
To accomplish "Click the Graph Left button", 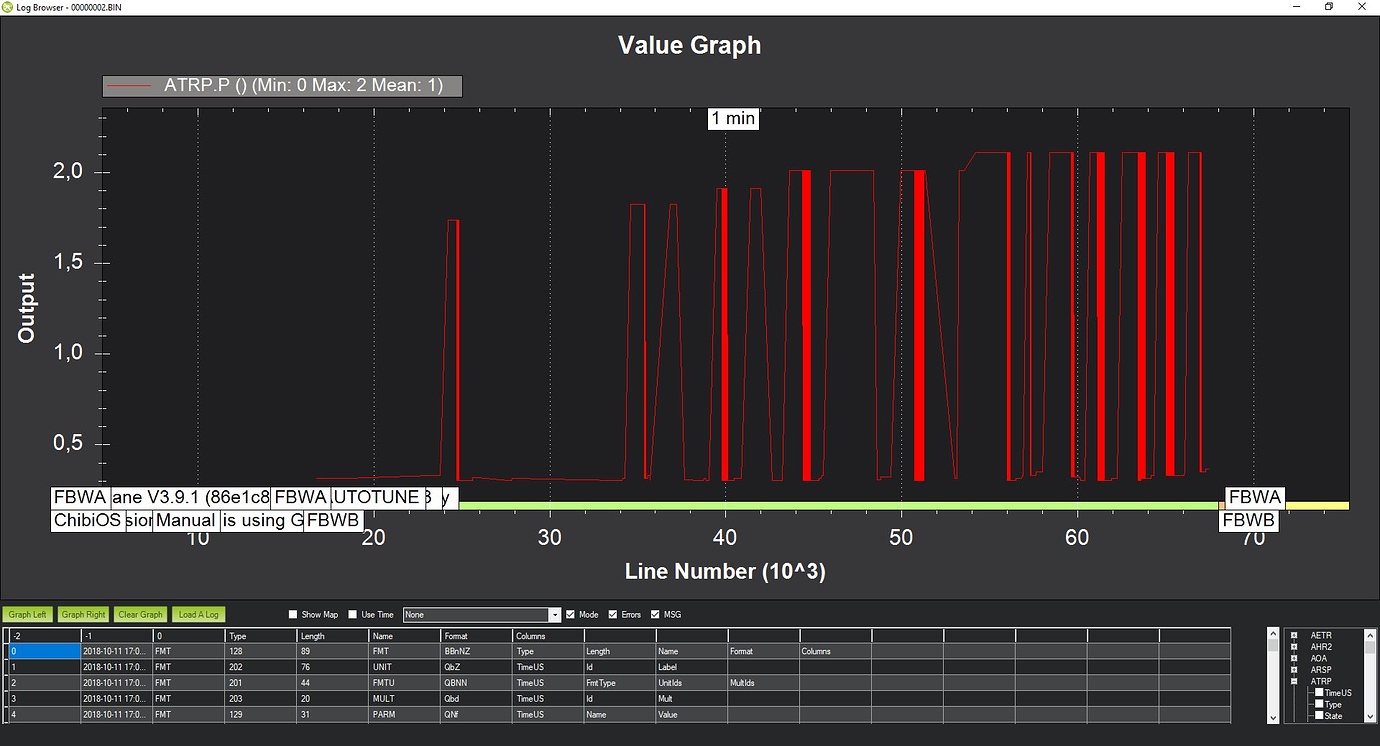I will pos(27,614).
